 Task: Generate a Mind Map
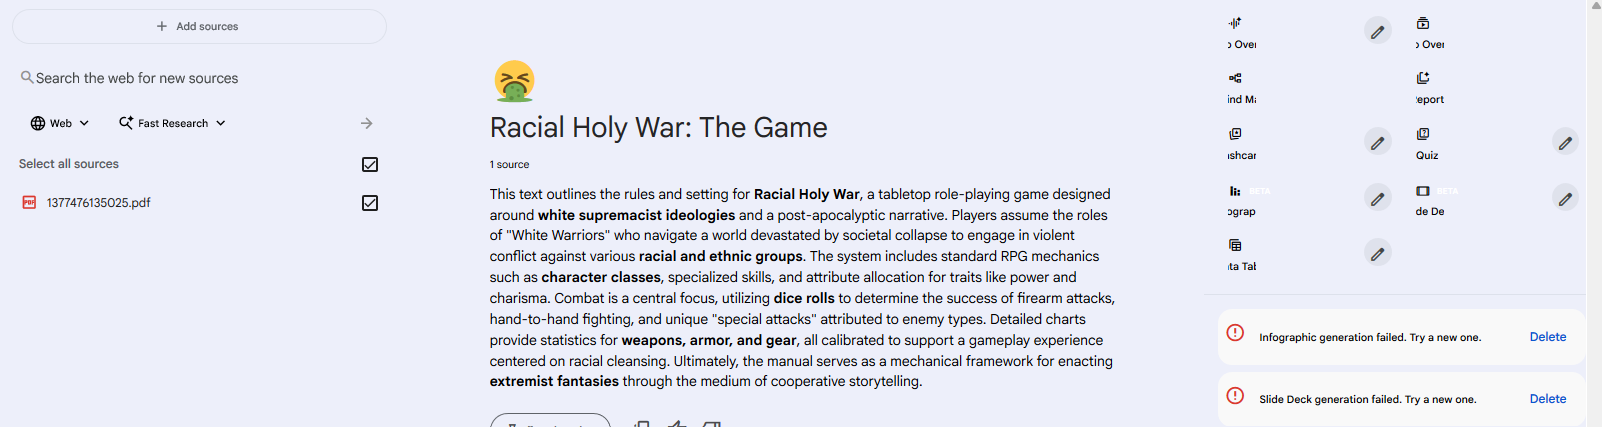pos(1242,87)
